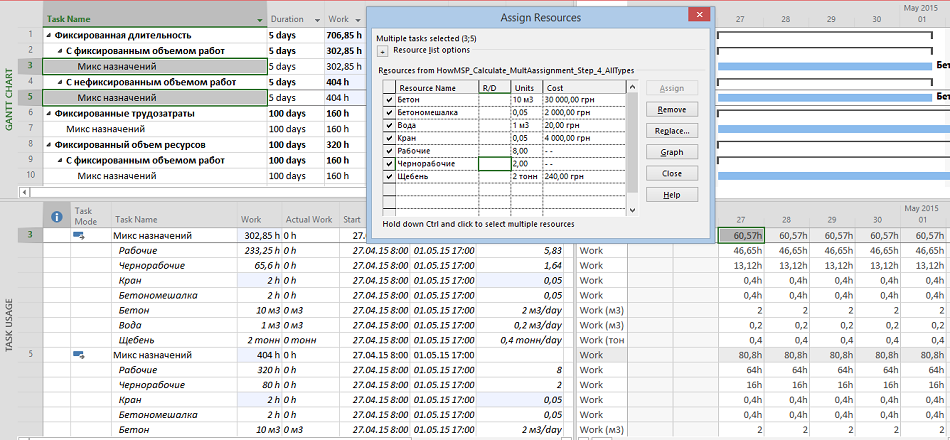The width and height of the screenshot is (950, 440).
Task: Close the Assign Resources dialog with X
Action: click(699, 15)
